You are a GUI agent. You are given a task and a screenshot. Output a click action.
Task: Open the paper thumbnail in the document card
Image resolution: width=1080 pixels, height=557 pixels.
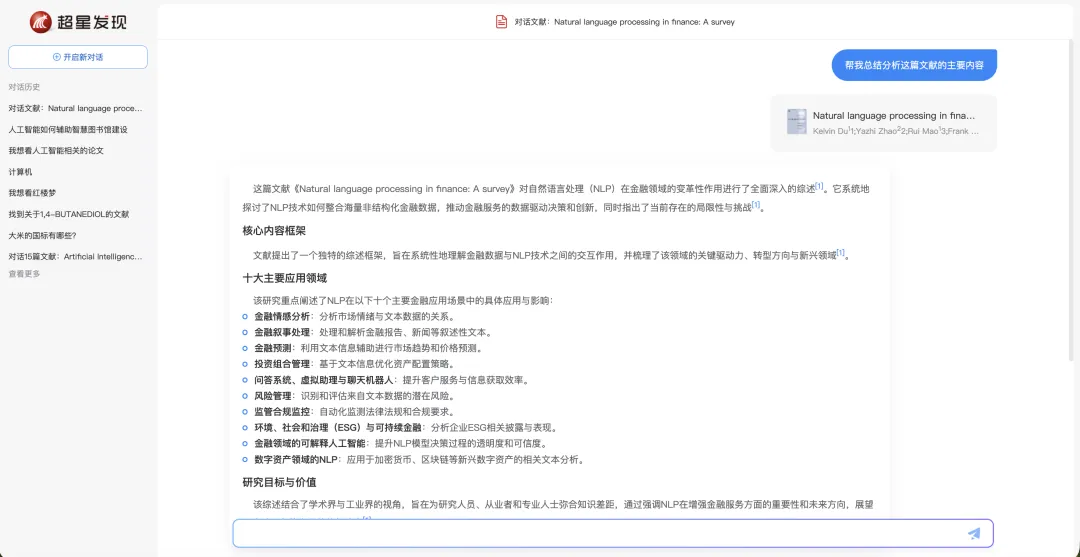(x=796, y=121)
